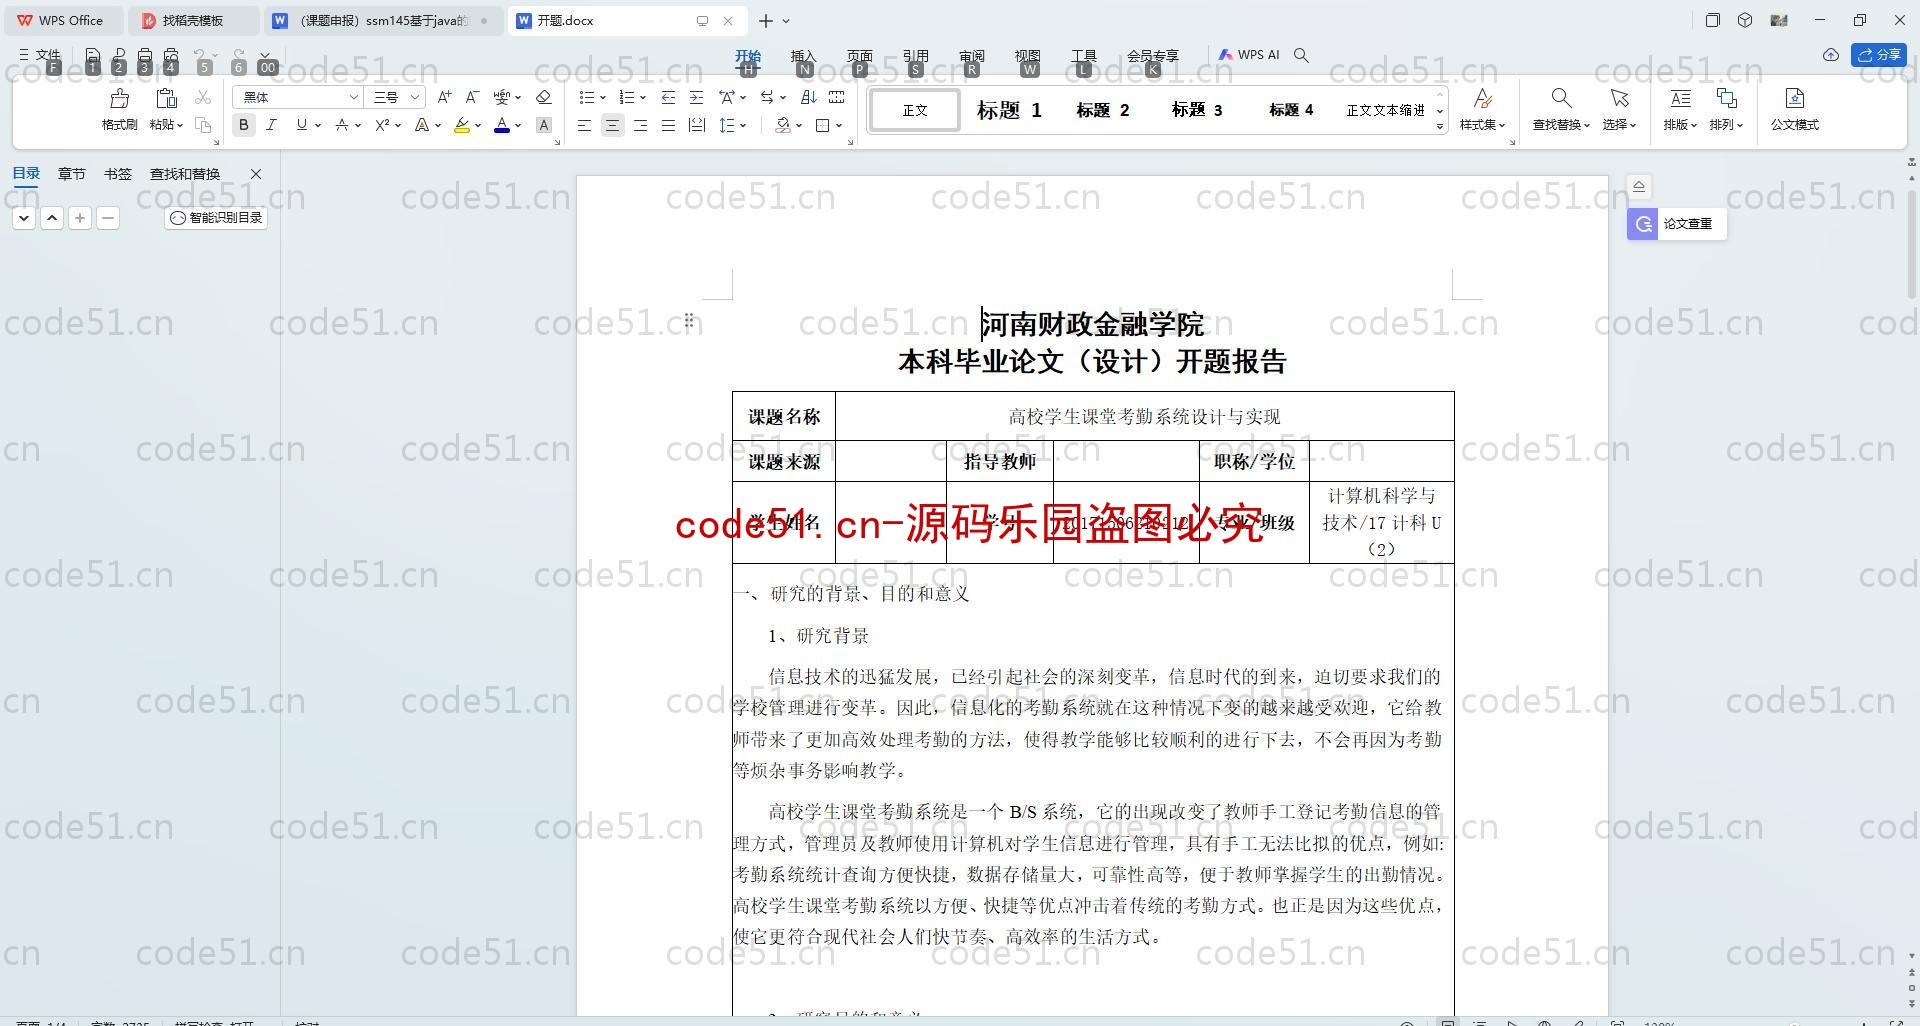Screen dimensions: 1920x1026
Task: Justify the paragraph text
Action: [668, 125]
